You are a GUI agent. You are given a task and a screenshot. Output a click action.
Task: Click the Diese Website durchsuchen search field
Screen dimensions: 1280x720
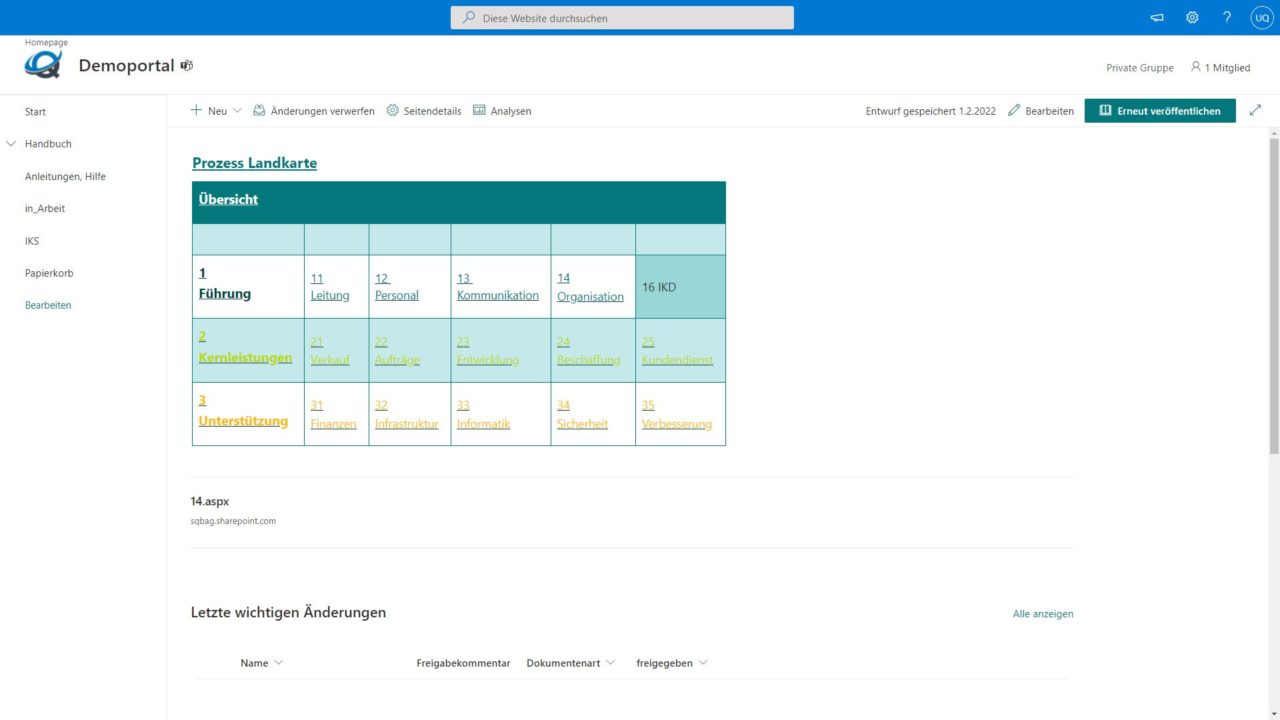click(x=621, y=17)
